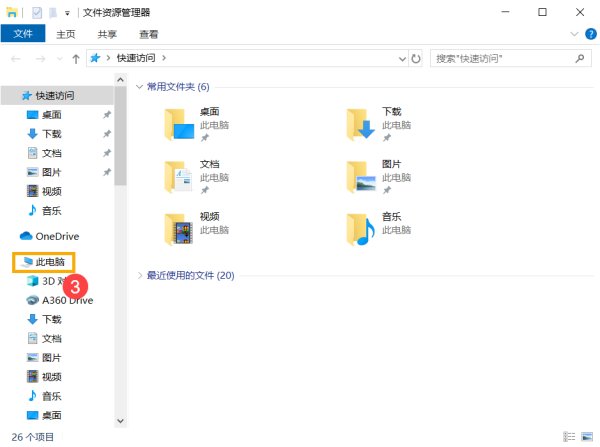
Task: Select the 文档 folder icon in main pane
Action: click(x=179, y=177)
